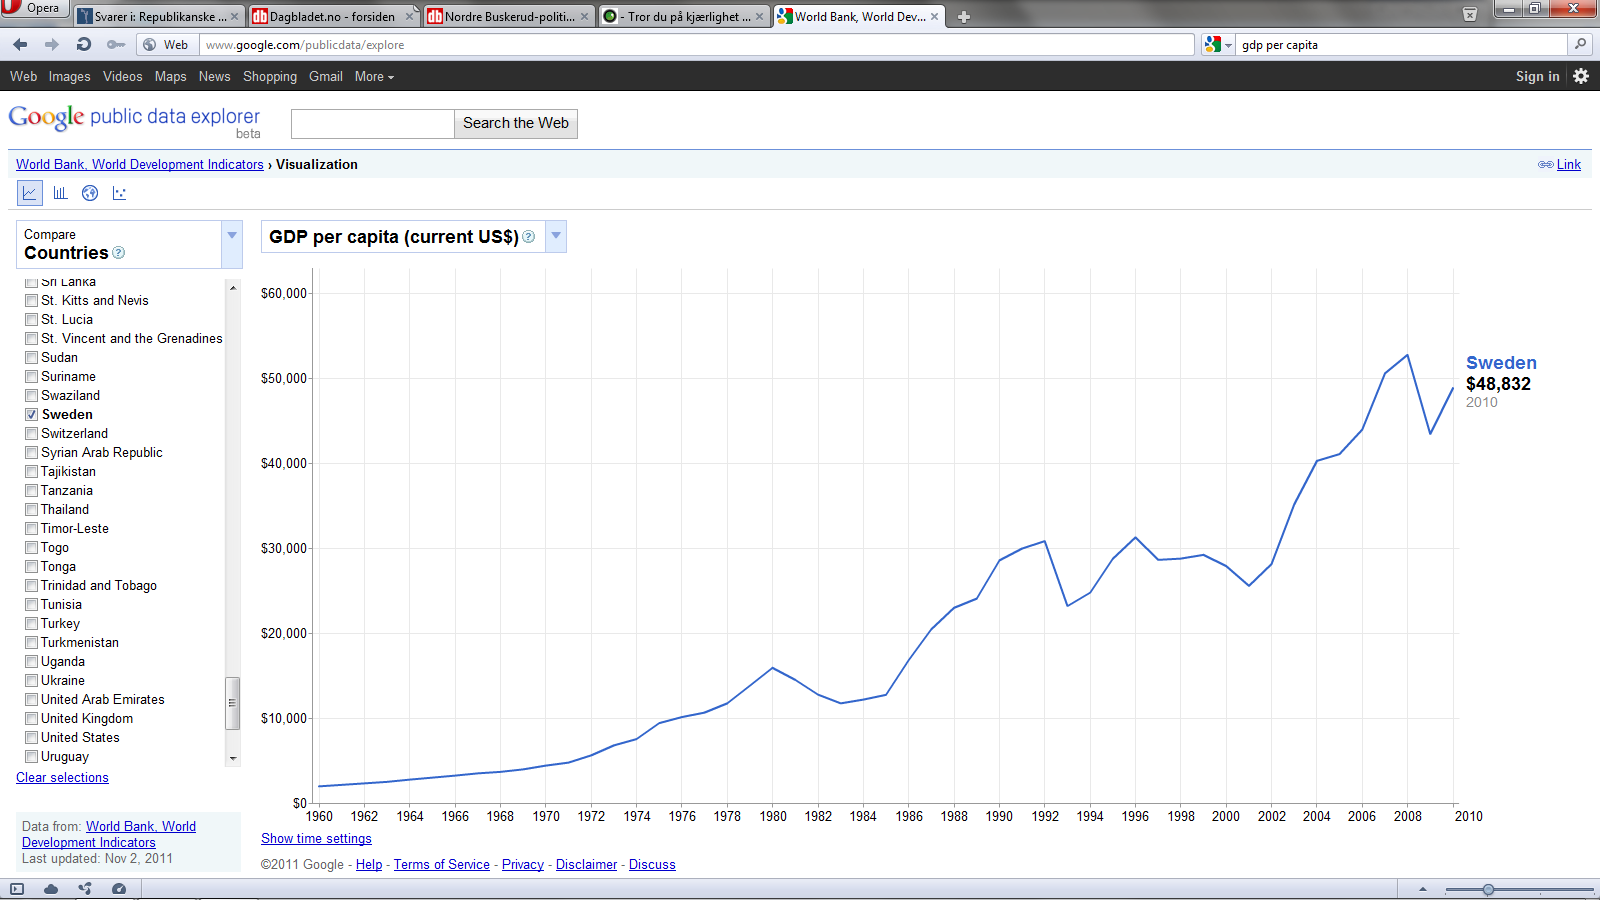The image size is (1600, 900).
Task: Add a new tab with the plus button
Action: (964, 17)
